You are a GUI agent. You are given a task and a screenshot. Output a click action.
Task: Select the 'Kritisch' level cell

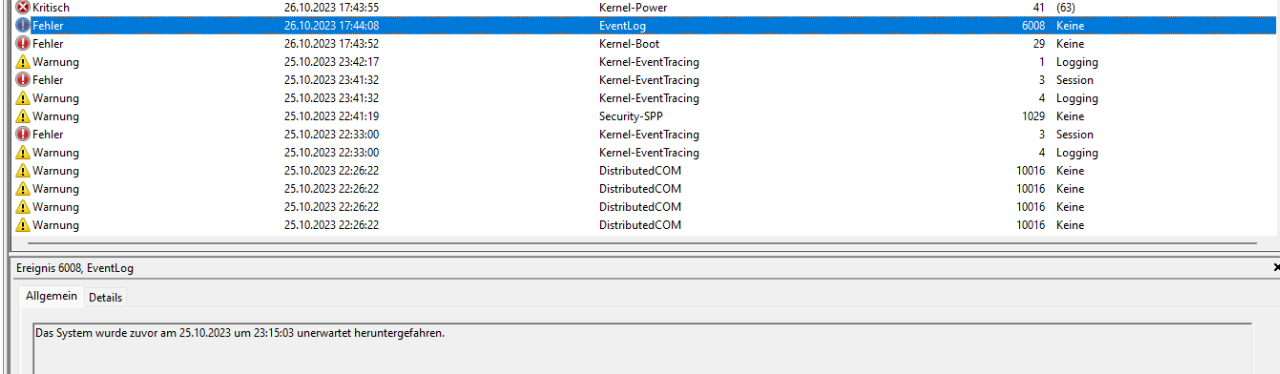[51, 7]
